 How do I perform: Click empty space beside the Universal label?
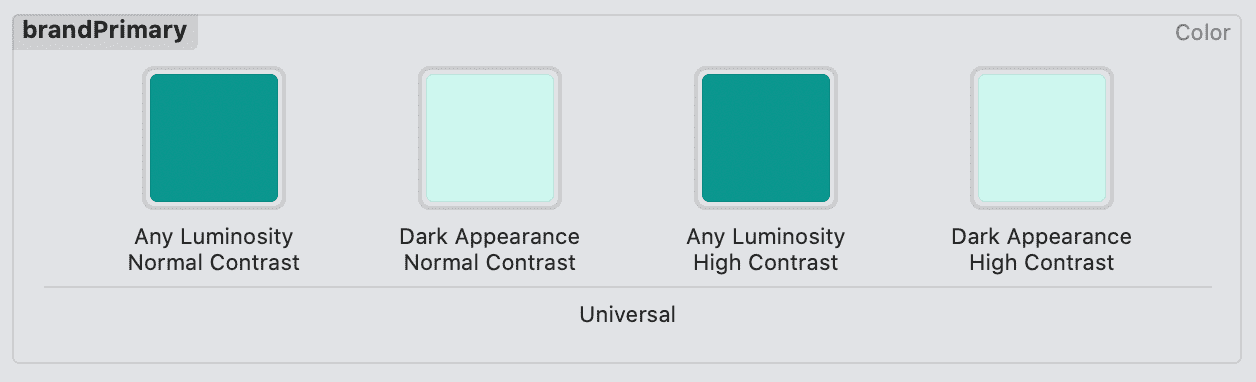(x=900, y=315)
